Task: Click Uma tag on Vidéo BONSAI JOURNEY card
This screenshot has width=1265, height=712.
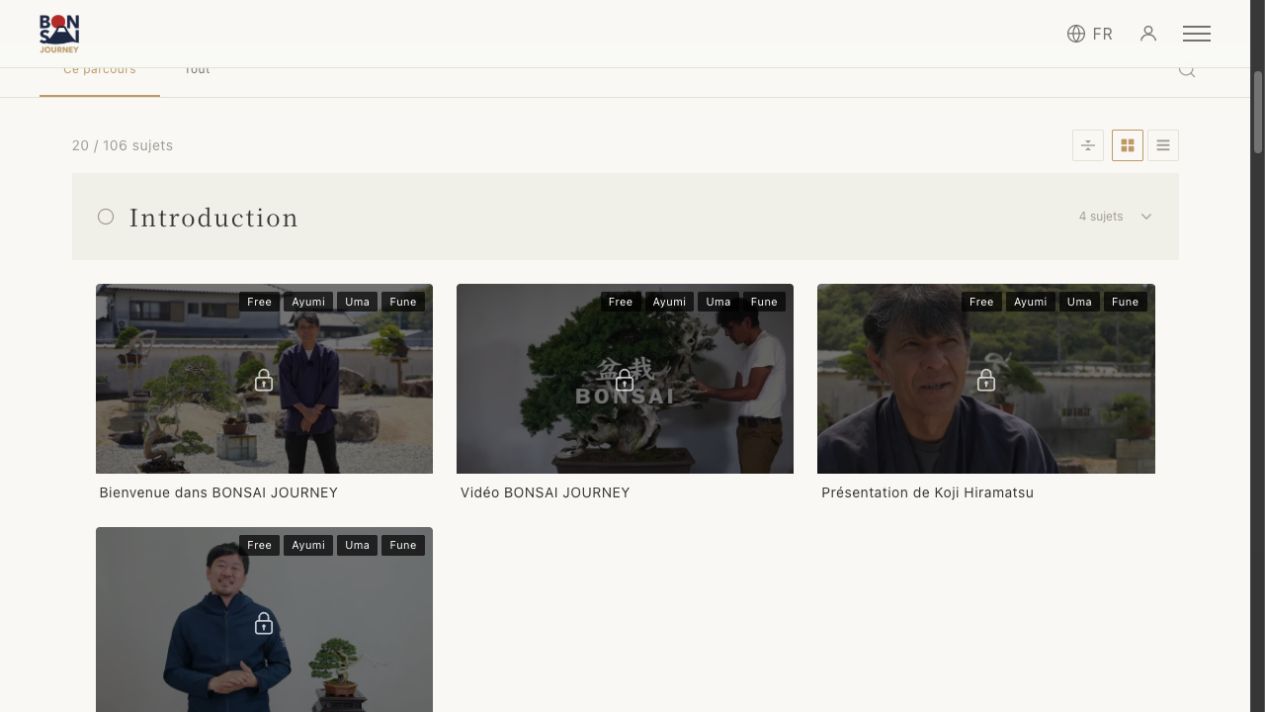Action: point(718,302)
